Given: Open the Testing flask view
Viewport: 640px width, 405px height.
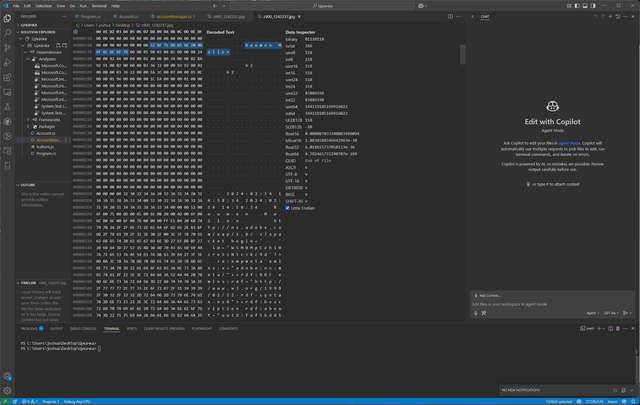Looking at the screenshot, I should click(x=7, y=107).
